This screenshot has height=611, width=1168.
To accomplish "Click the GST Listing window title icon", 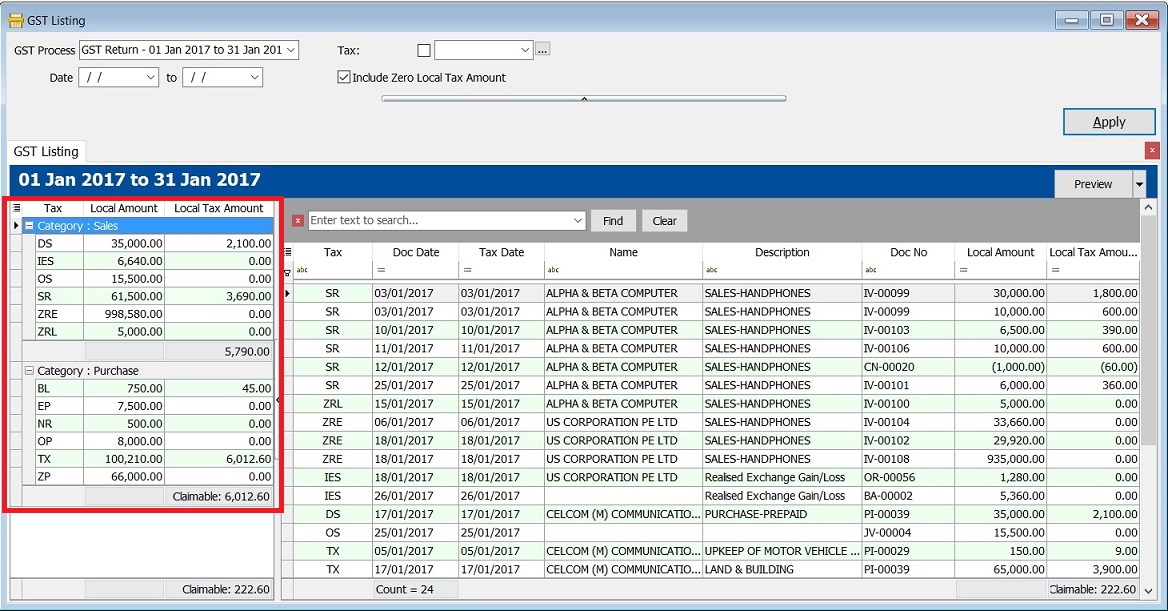I will 15,20.
